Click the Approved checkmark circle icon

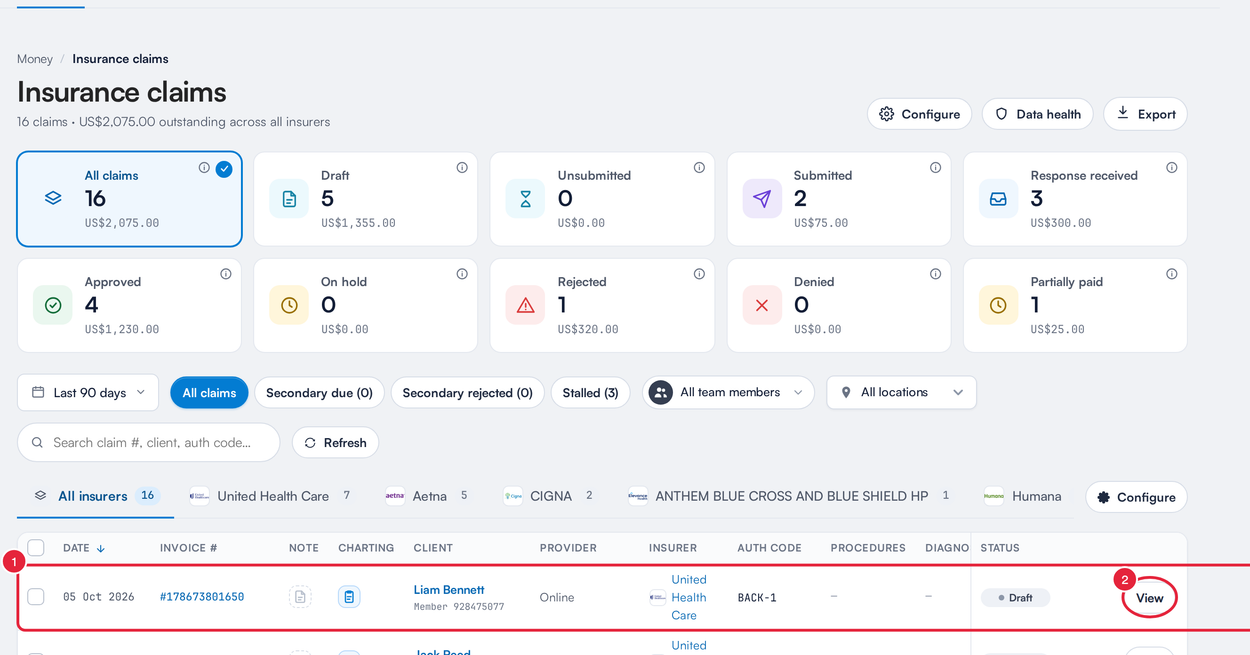(53, 305)
